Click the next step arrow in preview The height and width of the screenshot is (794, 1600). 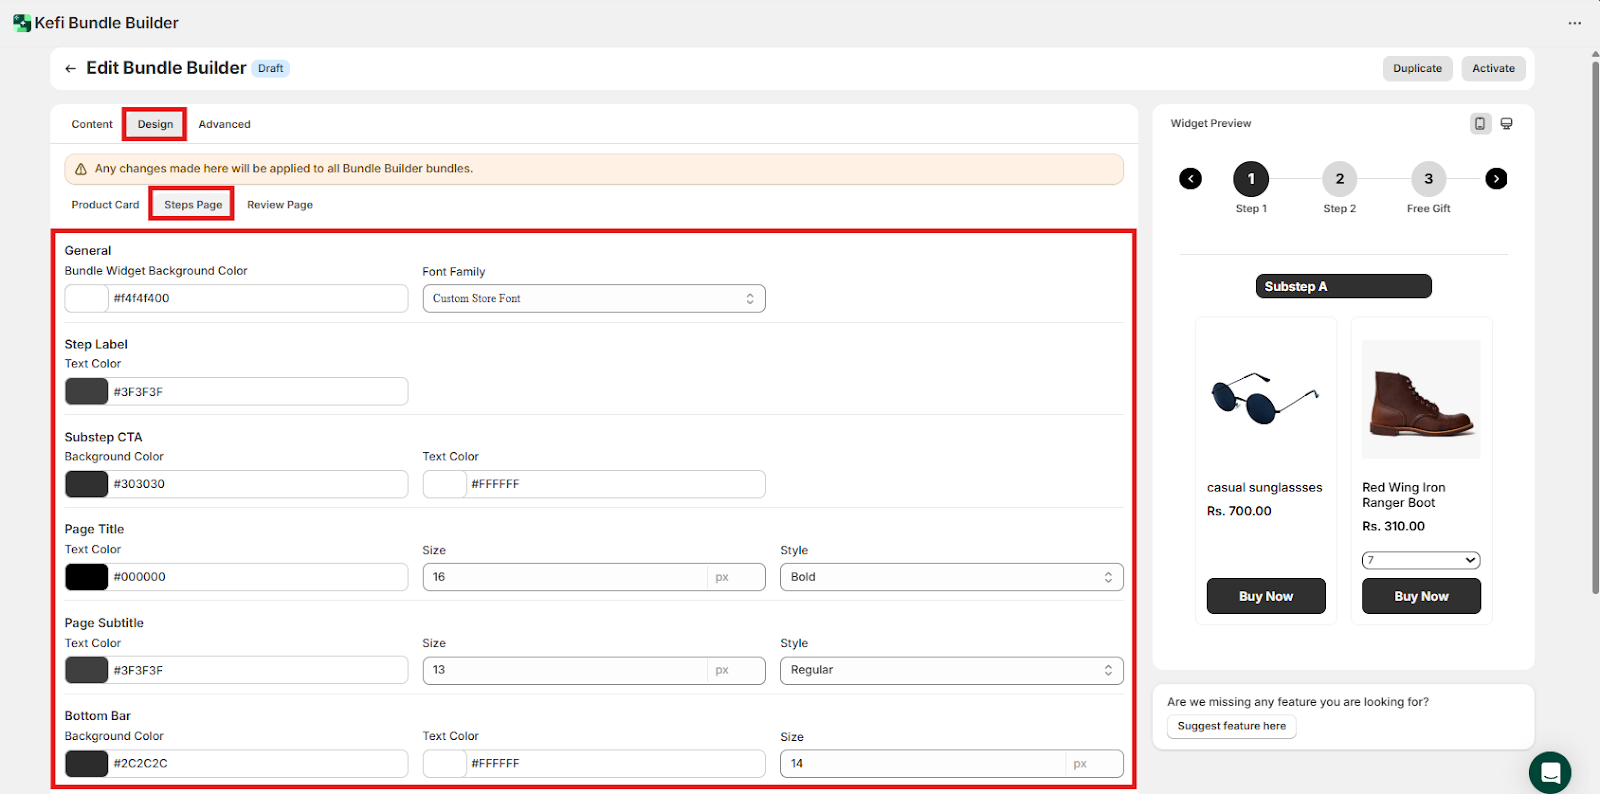(1496, 179)
